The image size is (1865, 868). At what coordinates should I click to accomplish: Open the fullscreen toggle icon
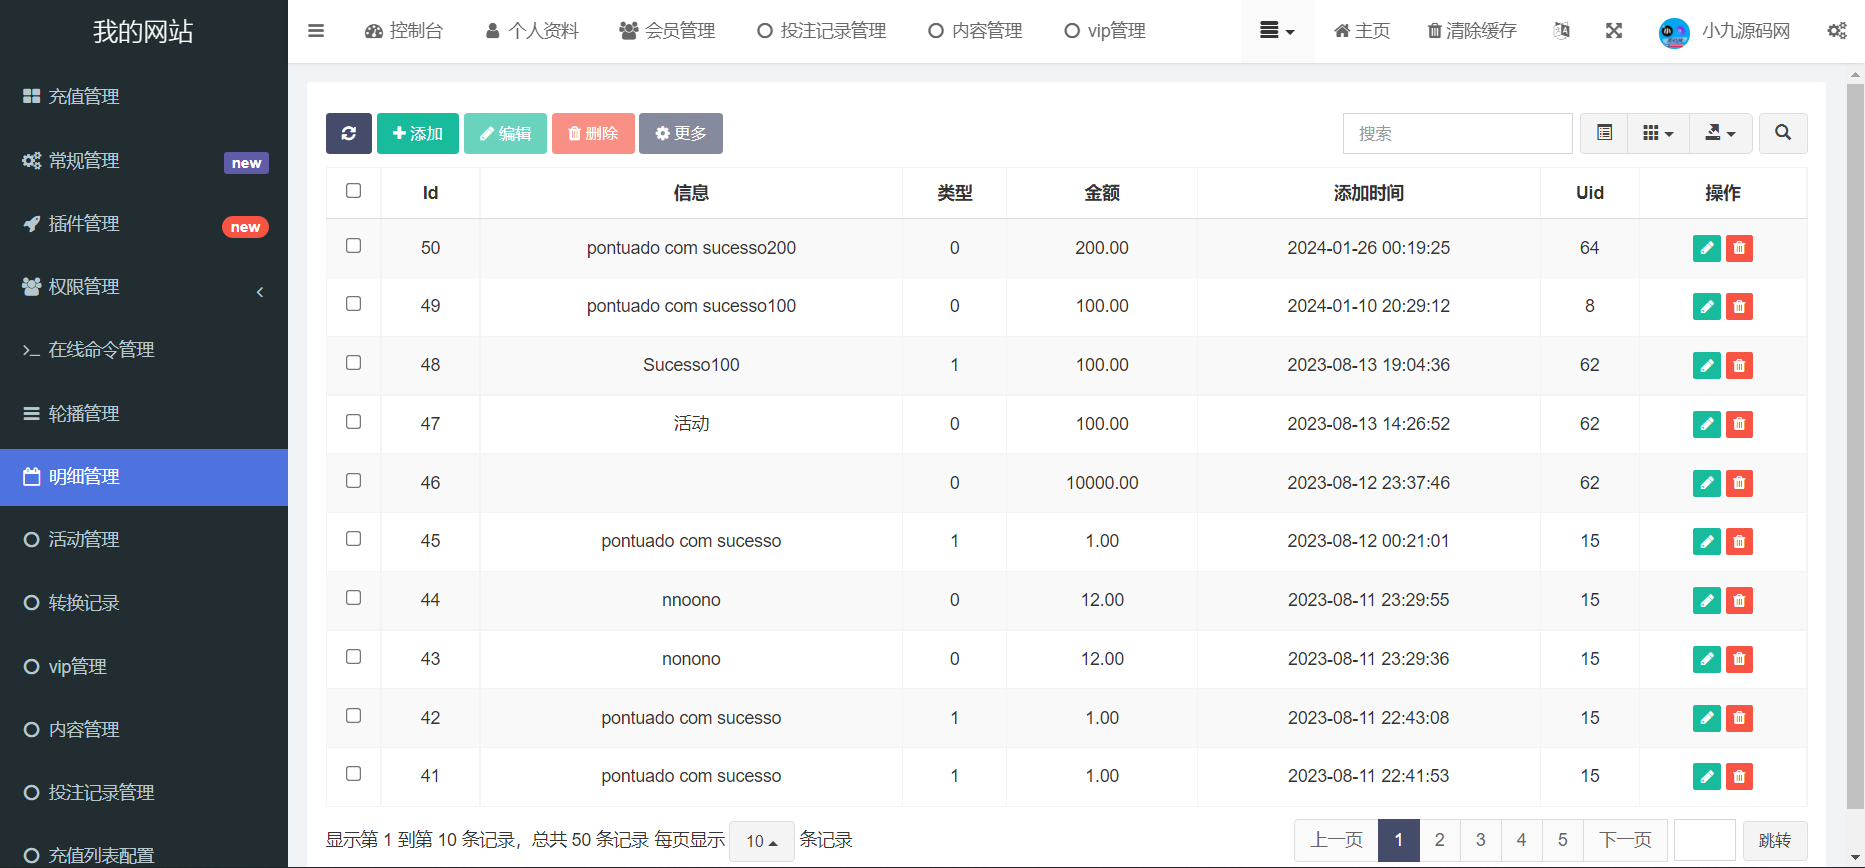(1614, 31)
